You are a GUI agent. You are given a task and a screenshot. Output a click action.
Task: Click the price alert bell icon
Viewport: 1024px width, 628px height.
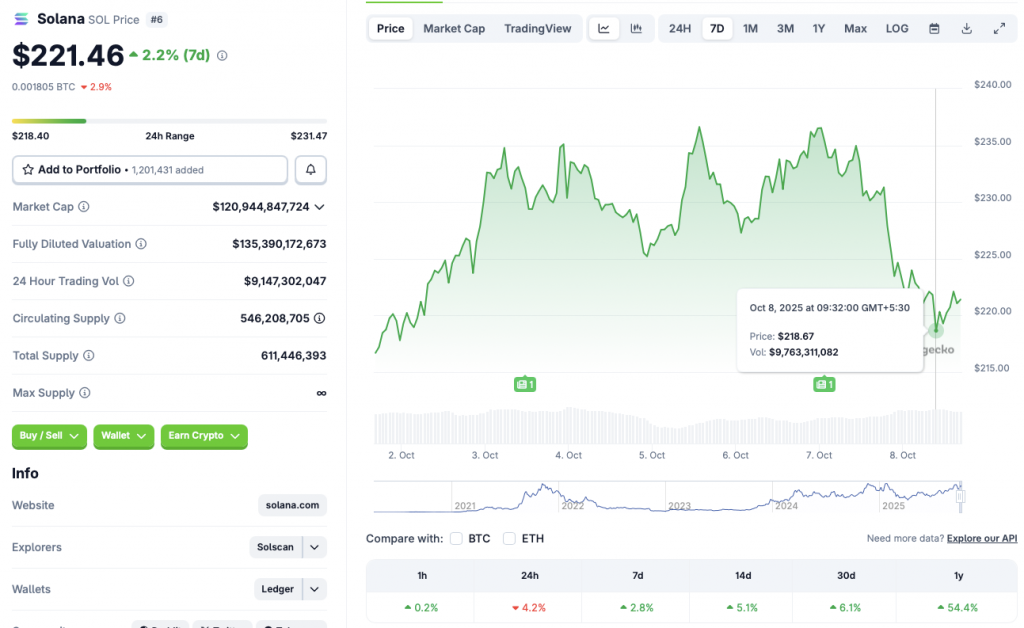point(311,170)
